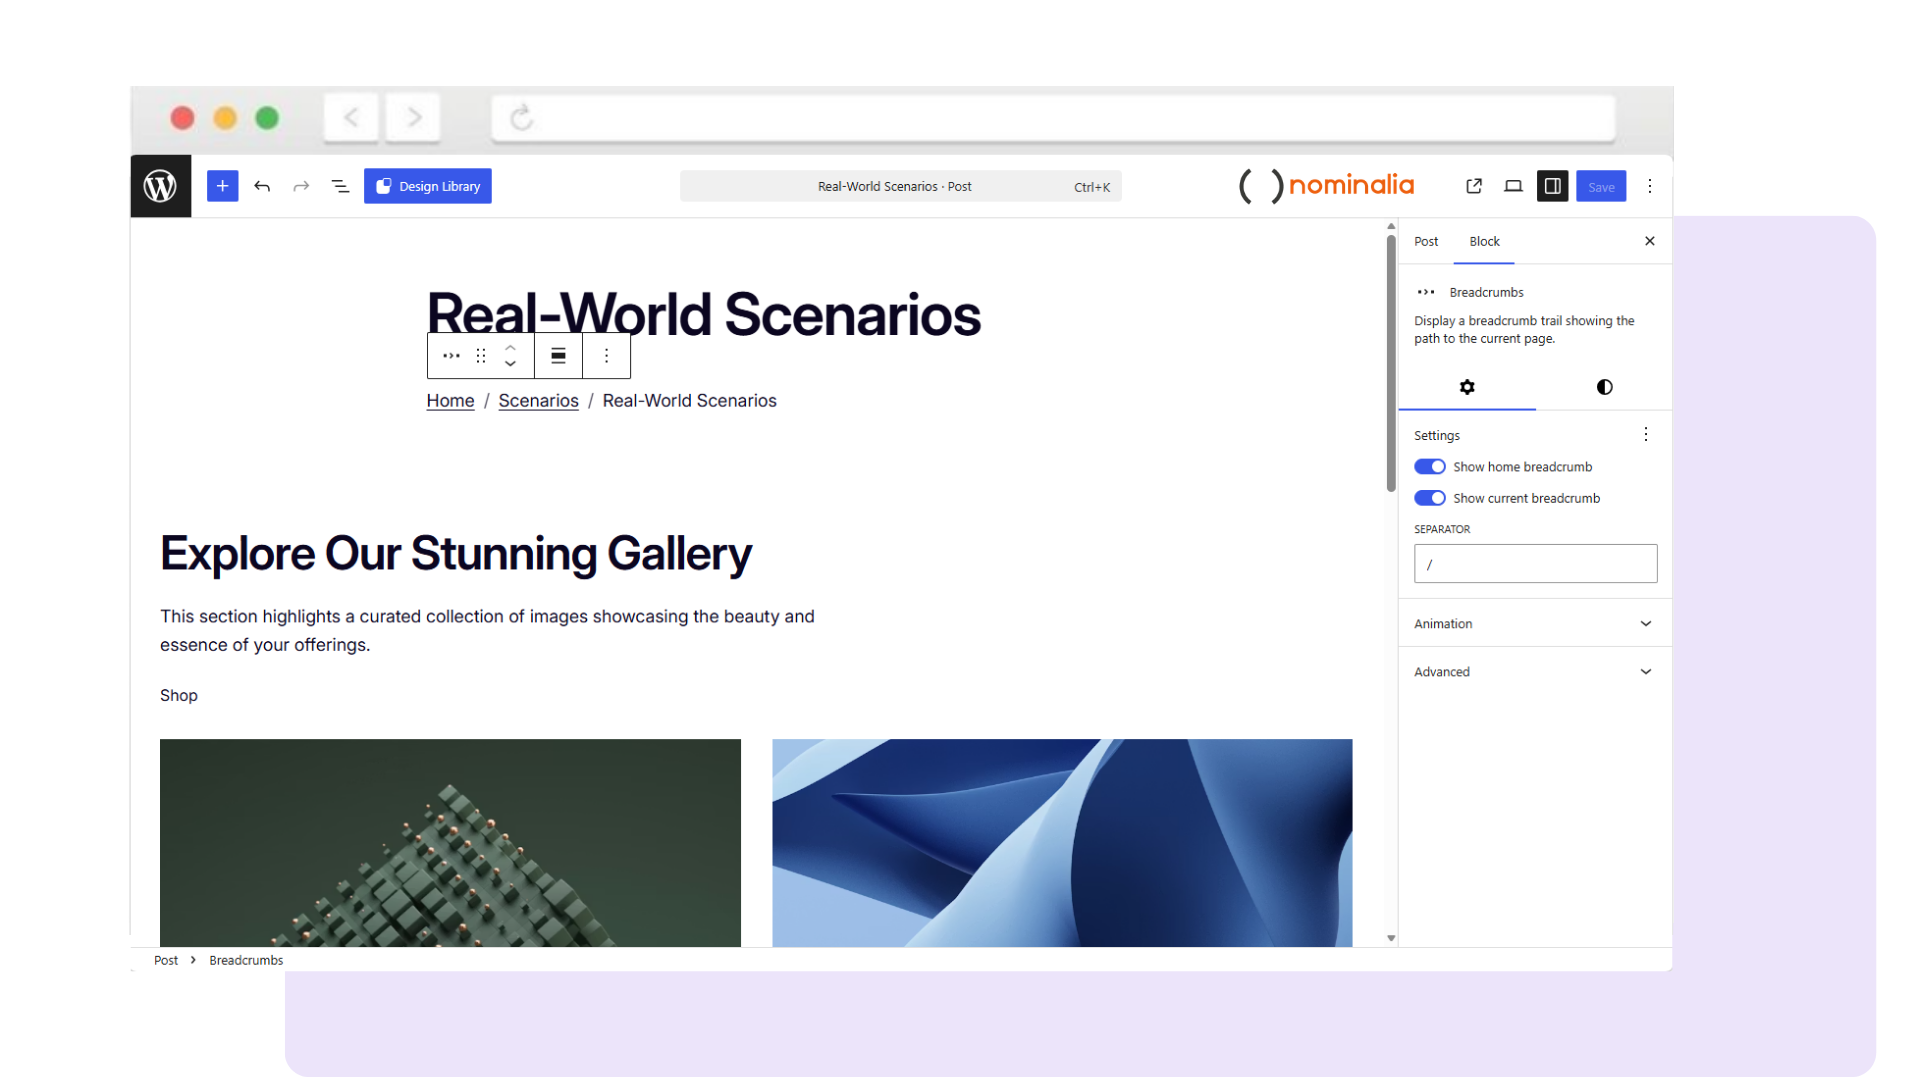
Task: Open the Document Overview list view
Action: (x=340, y=186)
